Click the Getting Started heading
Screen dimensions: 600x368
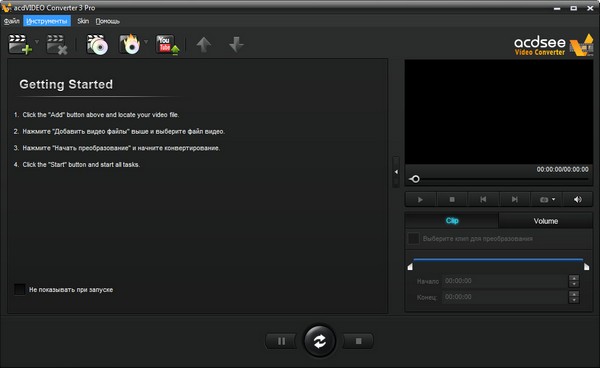click(66, 84)
